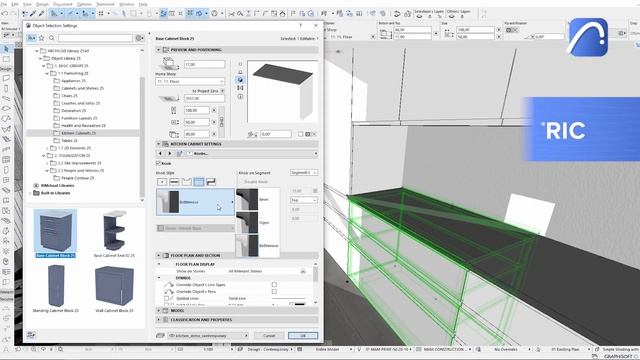Select the highlighted fourth knob style icon
This screenshot has width=640, height=360.
tap(199, 182)
